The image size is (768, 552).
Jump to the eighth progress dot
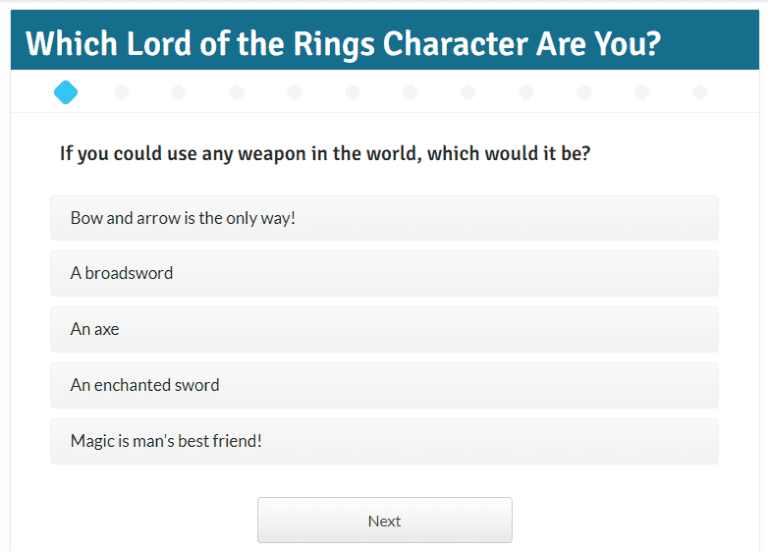pos(469,93)
